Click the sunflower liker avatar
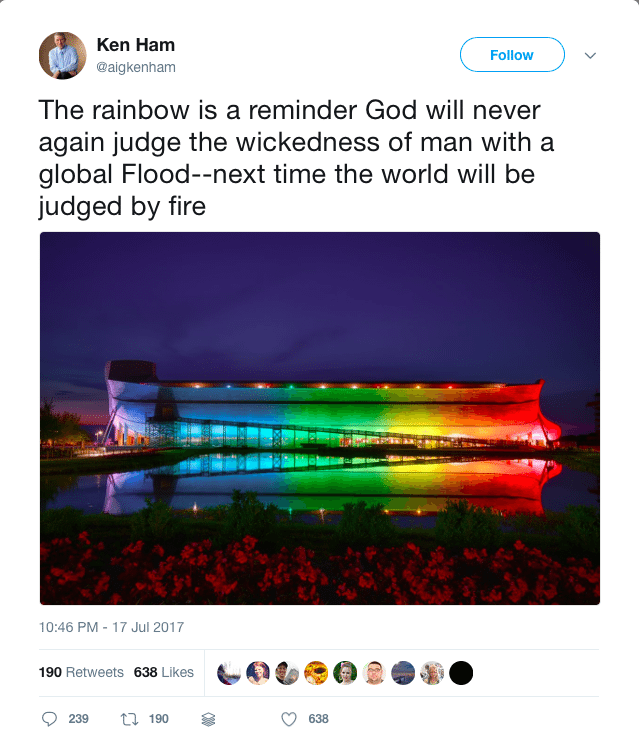Image resolution: width=639 pixels, height=740 pixels. tap(316, 673)
